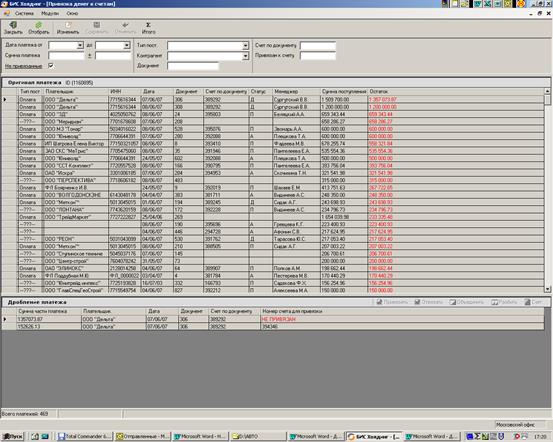Click the Объединить icon in split panel
The height and width of the screenshot is (442, 553).
452,302
